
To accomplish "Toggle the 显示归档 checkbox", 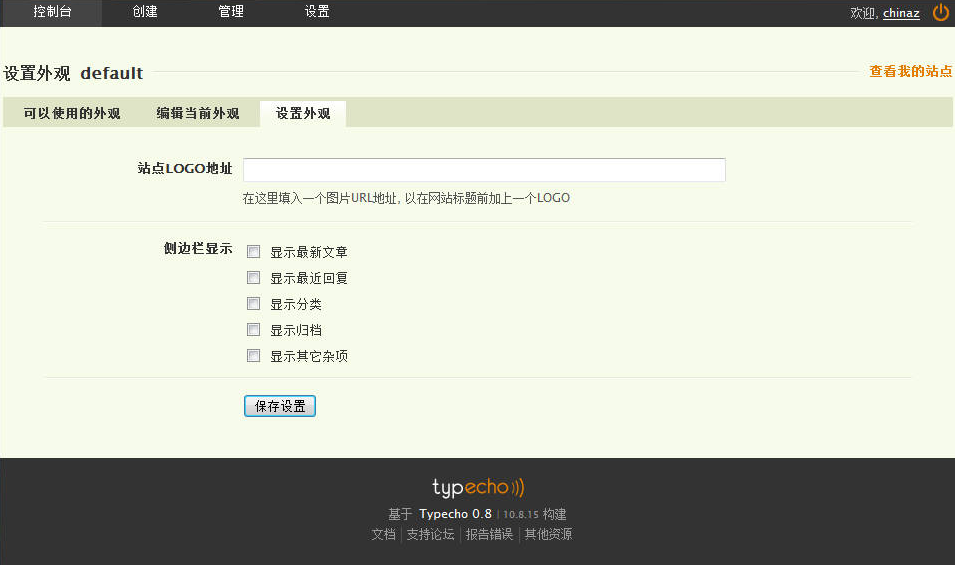I will coord(253,329).
